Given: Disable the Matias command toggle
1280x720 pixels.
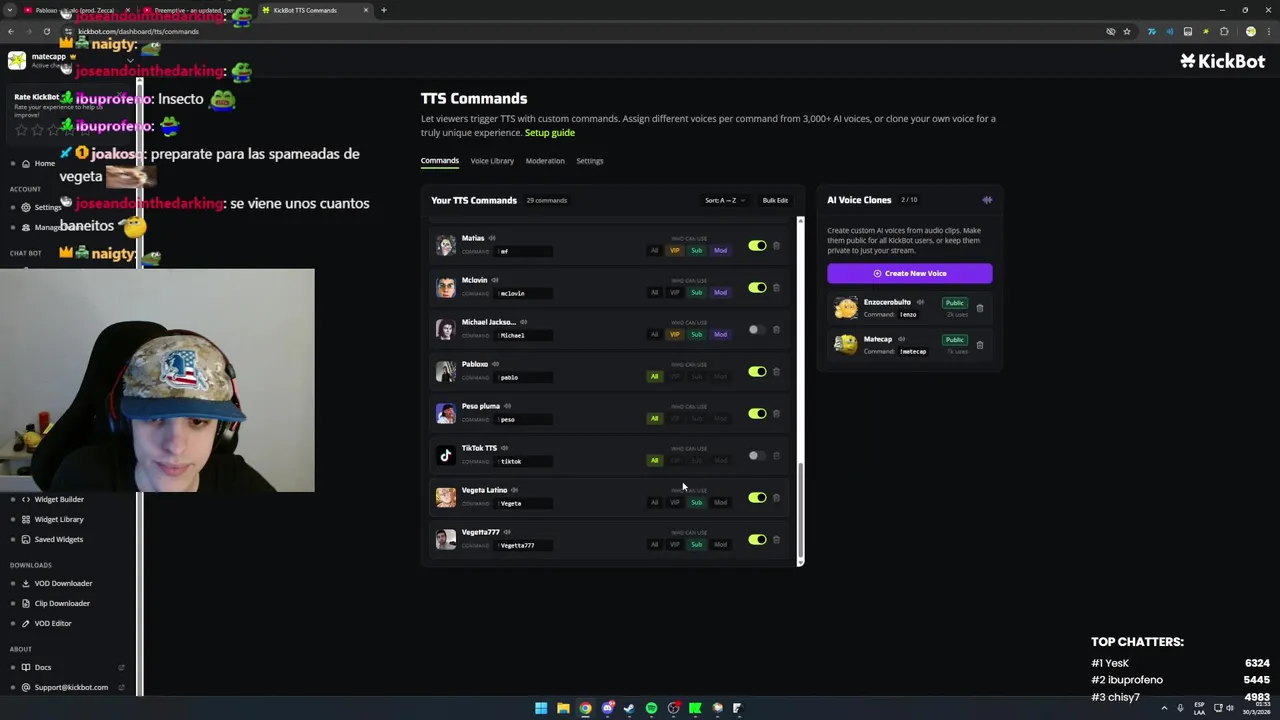Looking at the screenshot, I should pyautogui.click(x=757, y=246).
